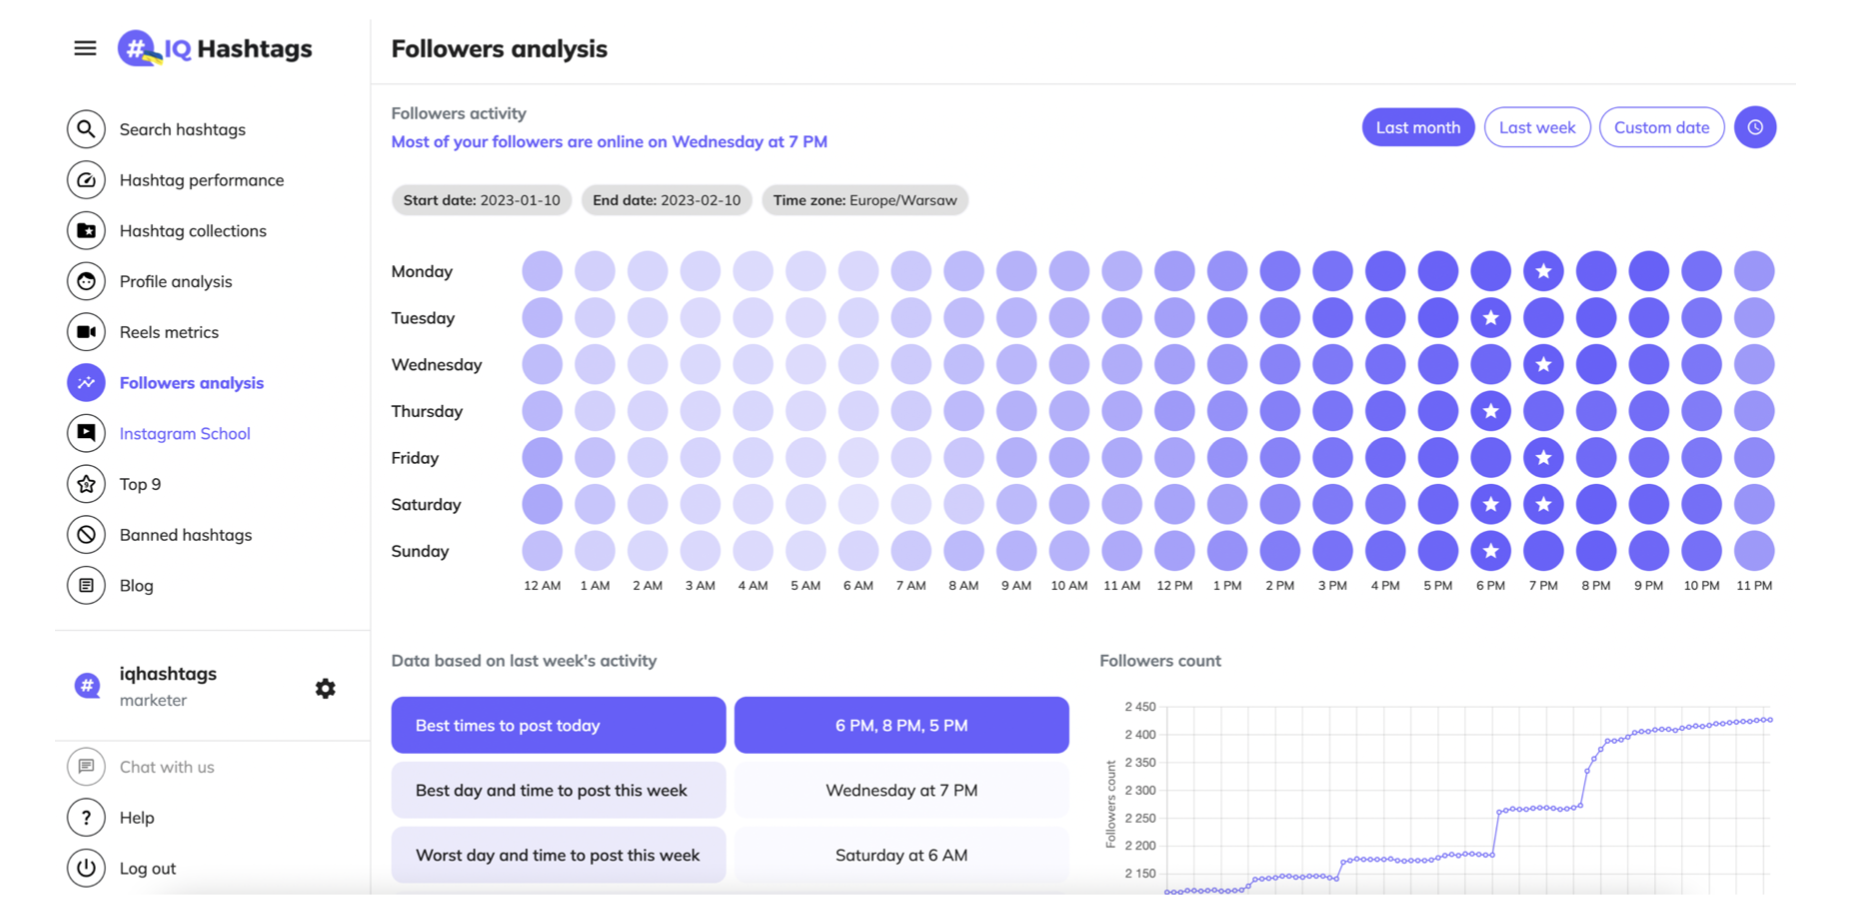1876x910 pixels.
Task: Click the starred Sunday 6 PM circle
Action: pos(1491,551)
